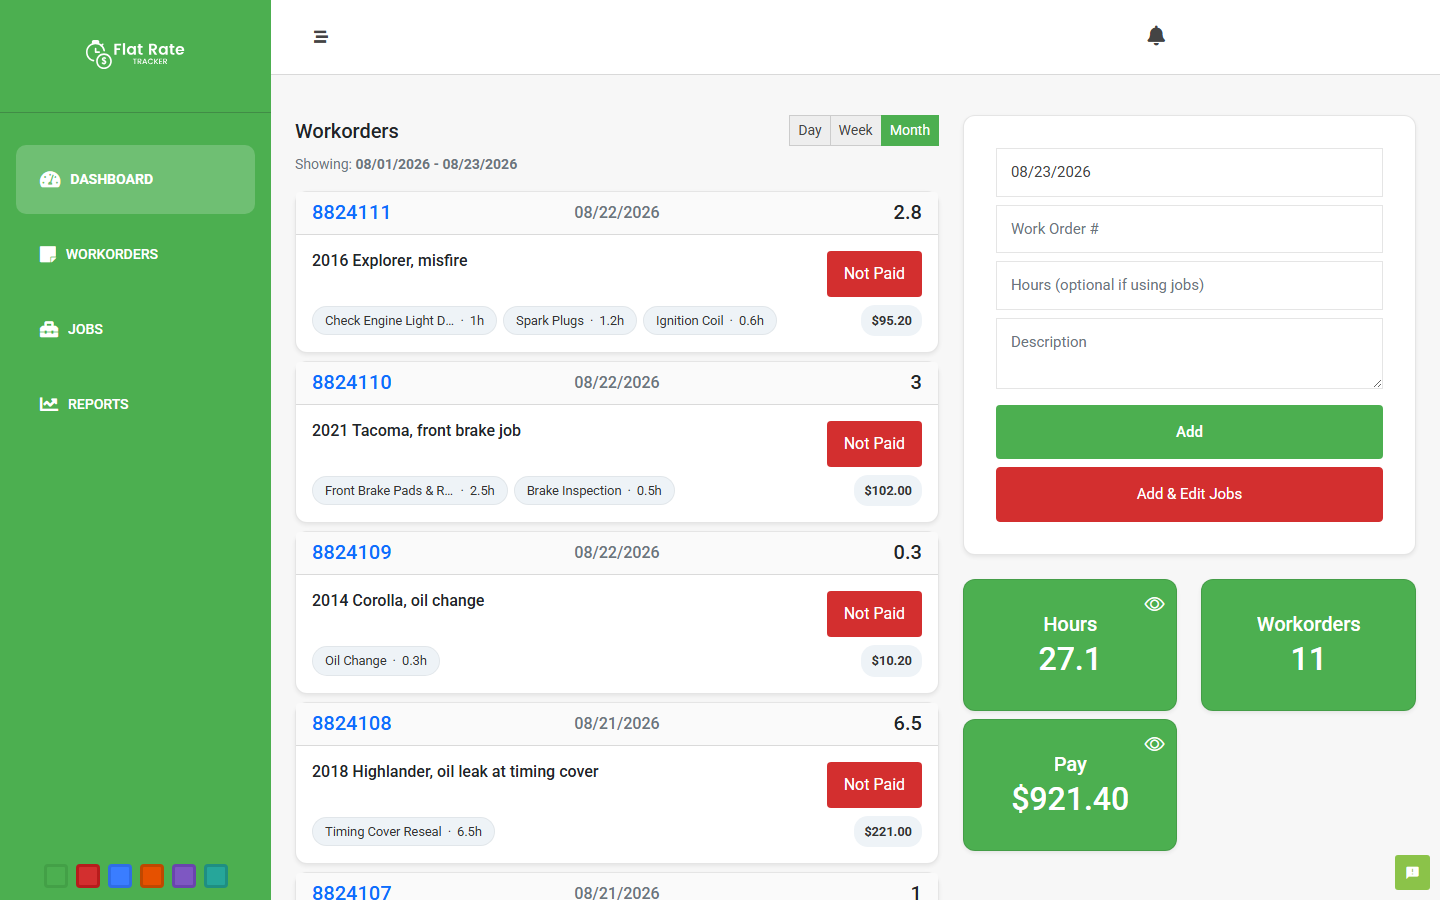Click '2016 Explorer, misfire' description
Screen dimensions: 1440x900
point(390,261)
